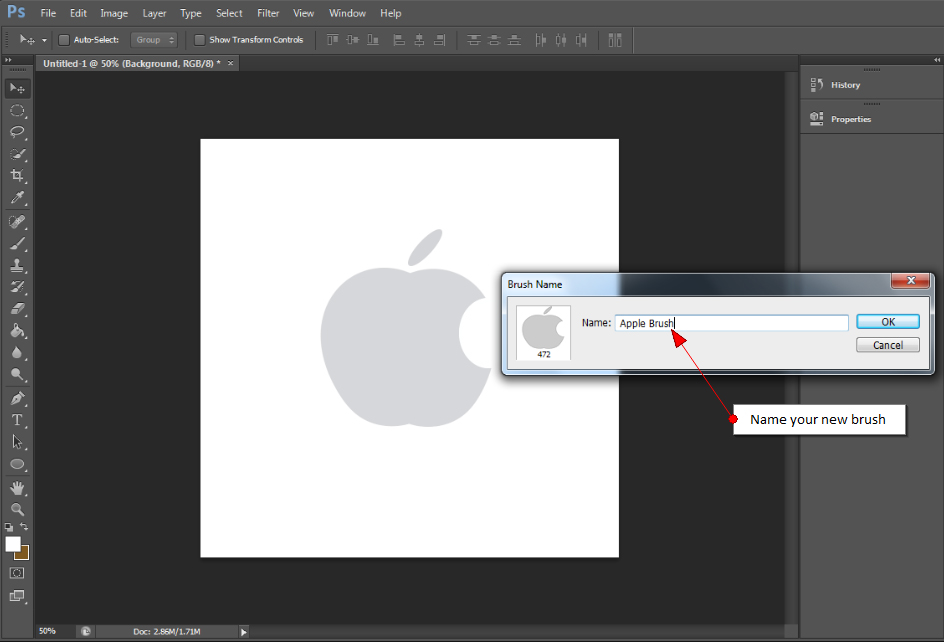Open the Type menu

pos(191,13)
